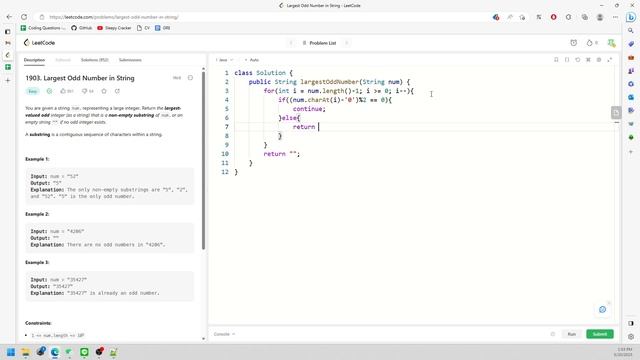Open the sticky note panel at the editor's right edge
This screenshot has width=640, height=360.
tap(616, 112)
